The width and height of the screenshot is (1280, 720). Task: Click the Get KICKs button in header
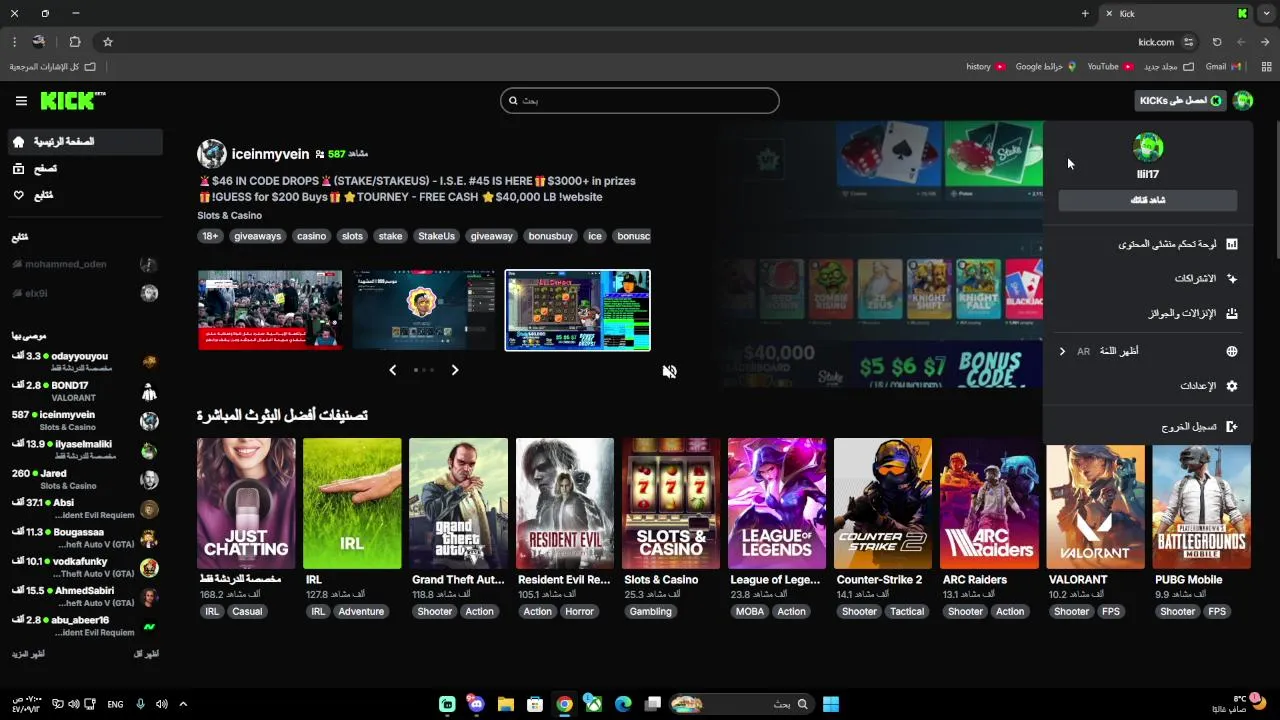point(1180,100)
